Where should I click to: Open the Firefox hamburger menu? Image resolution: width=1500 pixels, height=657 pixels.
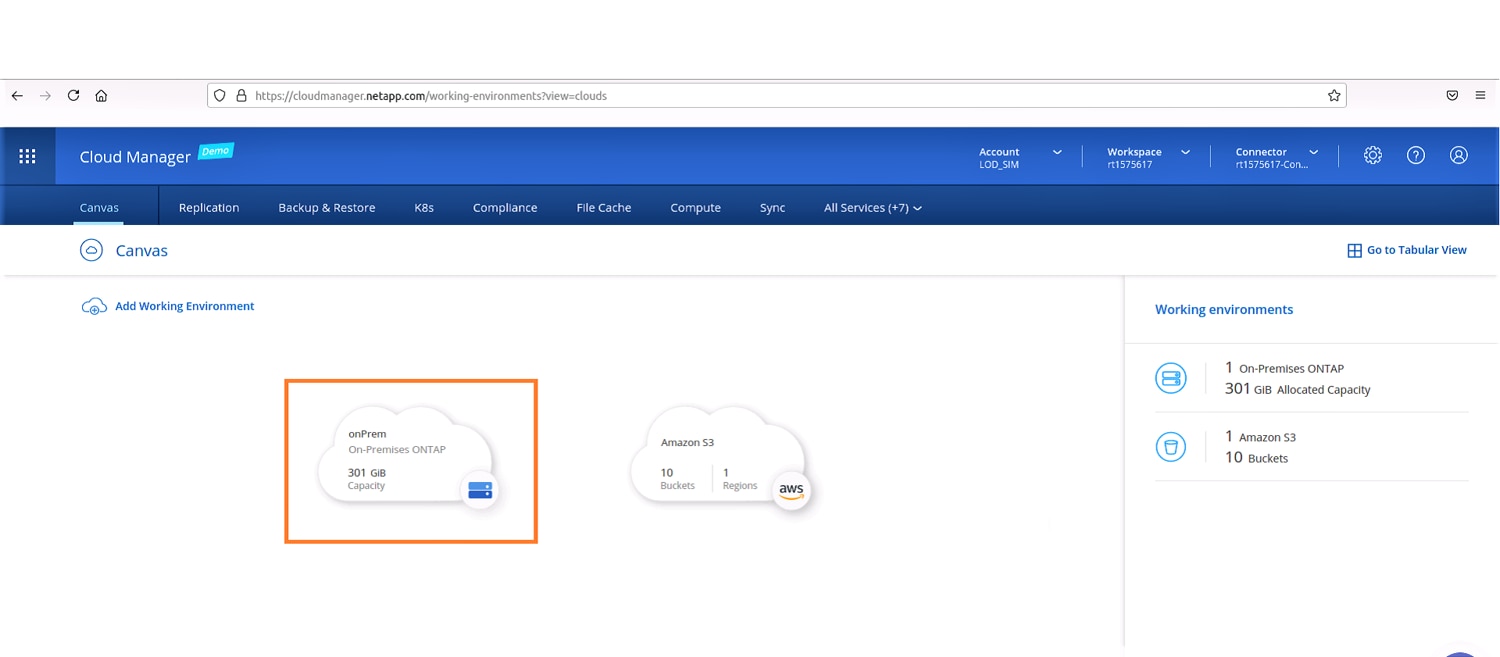[1480, 96]
